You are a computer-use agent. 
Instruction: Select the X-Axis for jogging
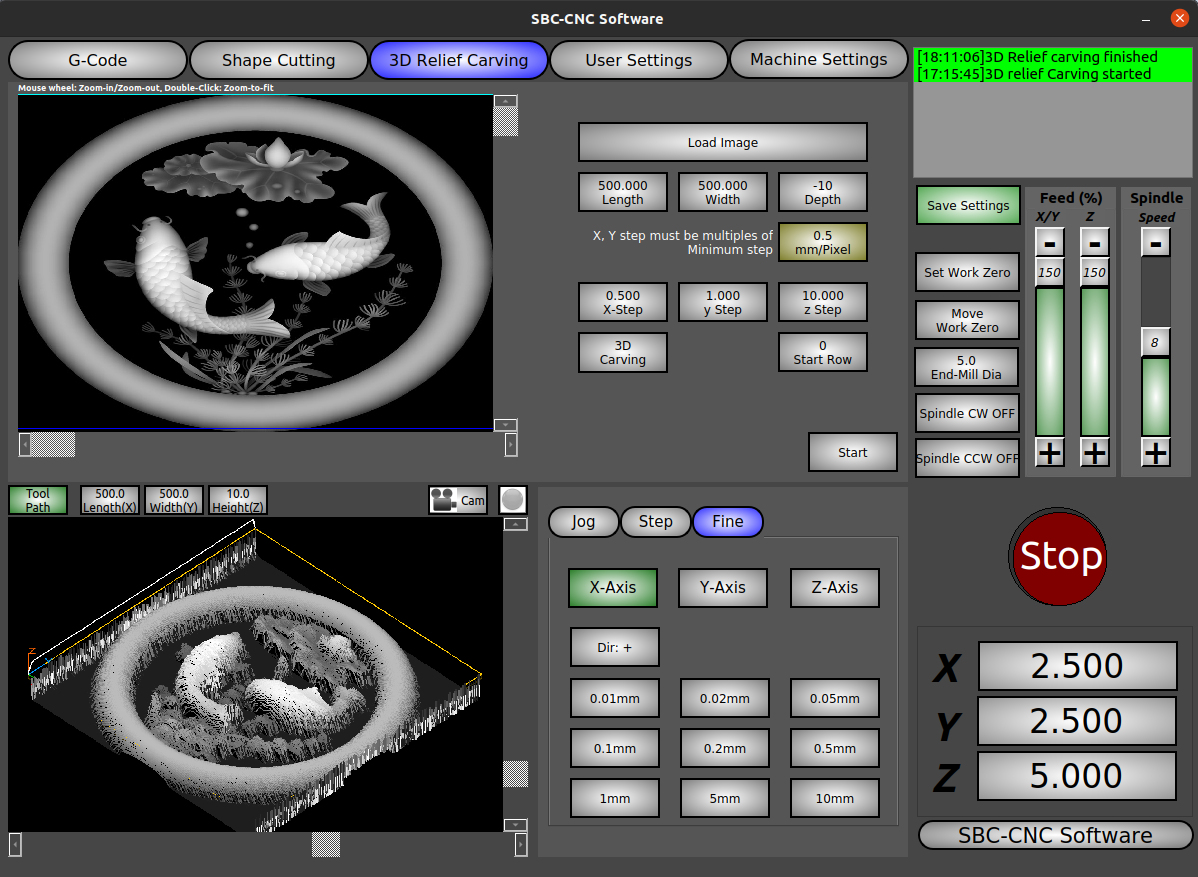pyautogui.click(x=613, y=587)
